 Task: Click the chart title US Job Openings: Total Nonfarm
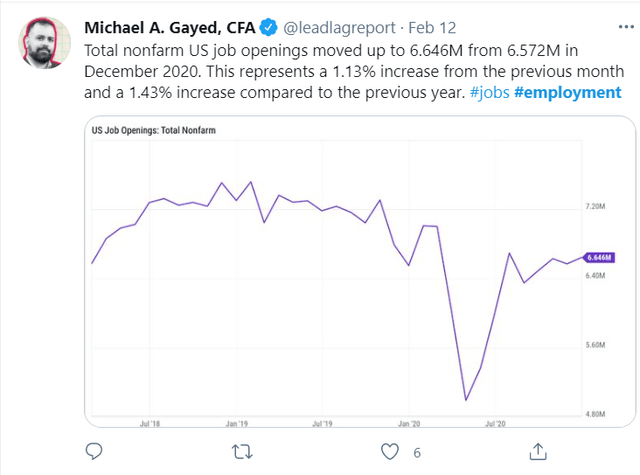tap(153, 130)
